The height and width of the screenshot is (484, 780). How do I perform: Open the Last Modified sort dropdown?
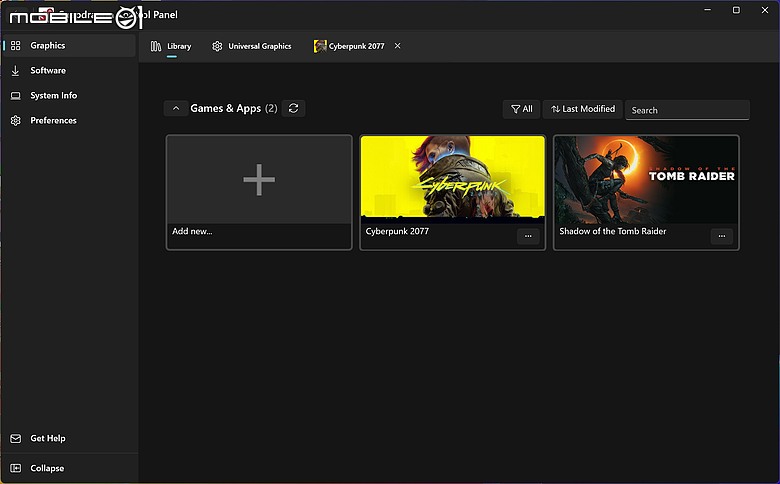(583, 109)
